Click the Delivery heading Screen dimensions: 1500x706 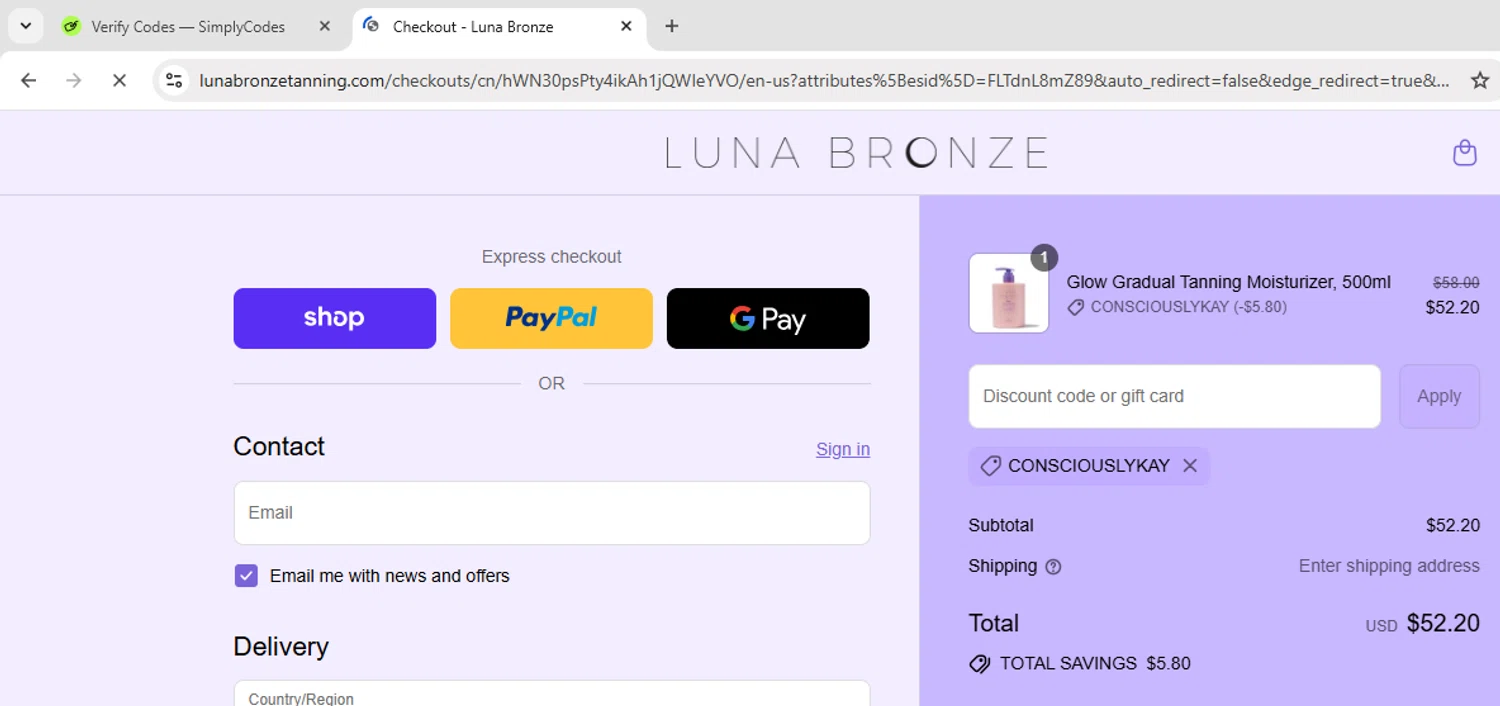tap(281, 646)
